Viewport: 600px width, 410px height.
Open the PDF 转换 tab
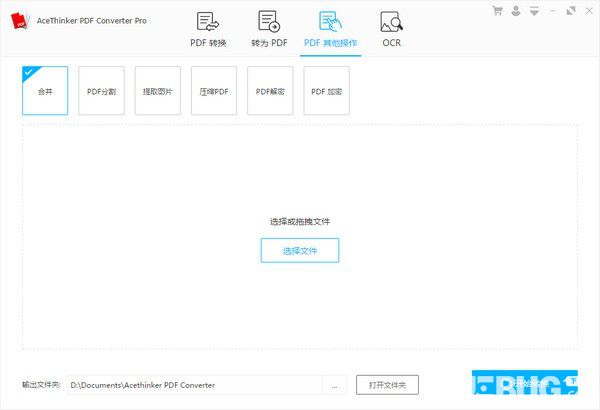tap(208, 30)
